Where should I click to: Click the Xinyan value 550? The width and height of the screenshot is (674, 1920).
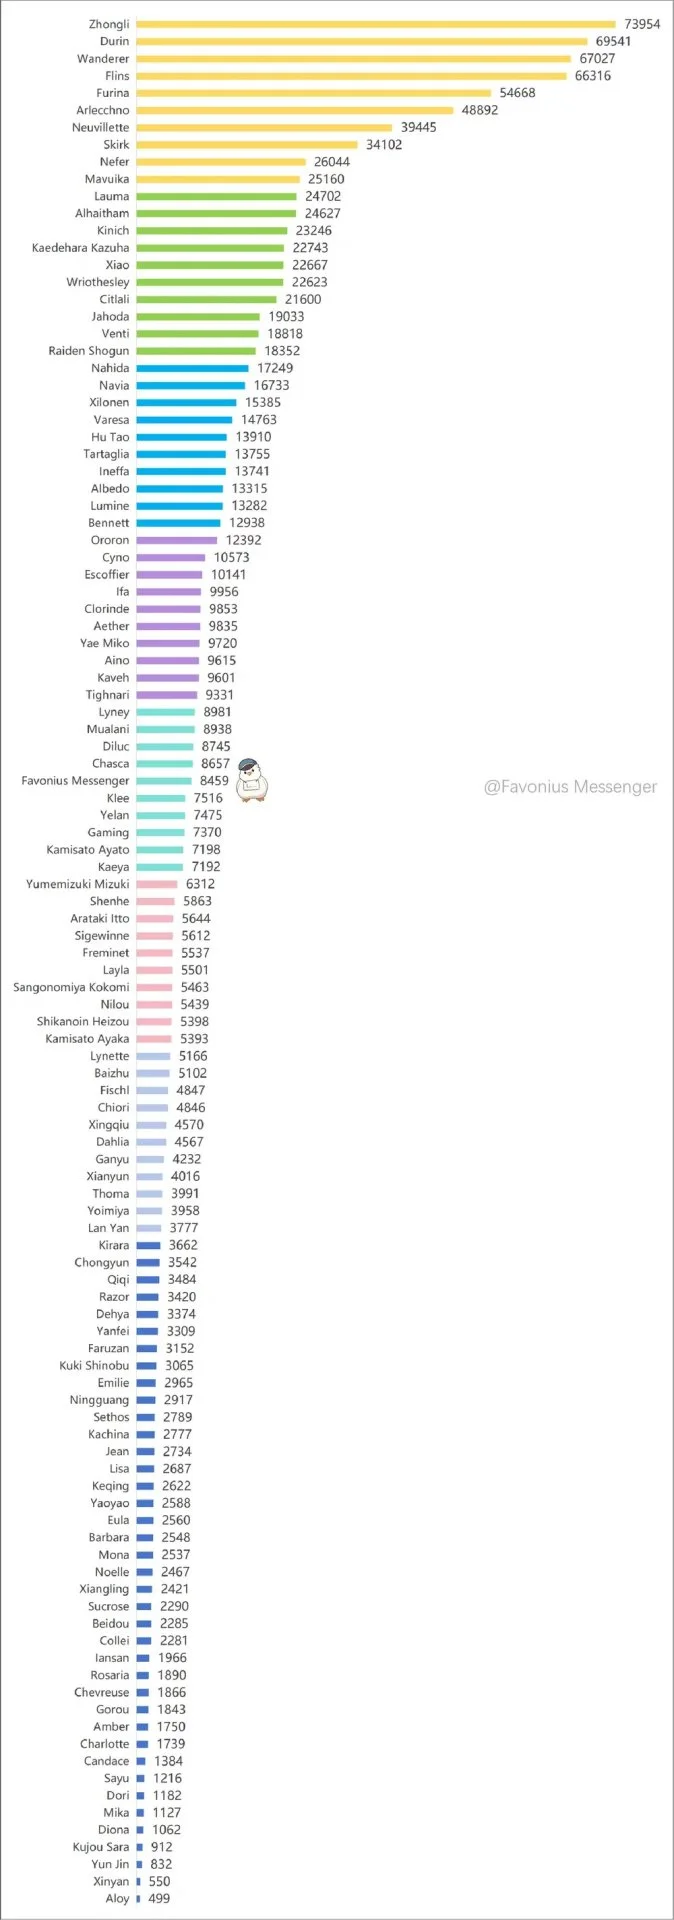pyautogui.click(x=159, y=1881)
